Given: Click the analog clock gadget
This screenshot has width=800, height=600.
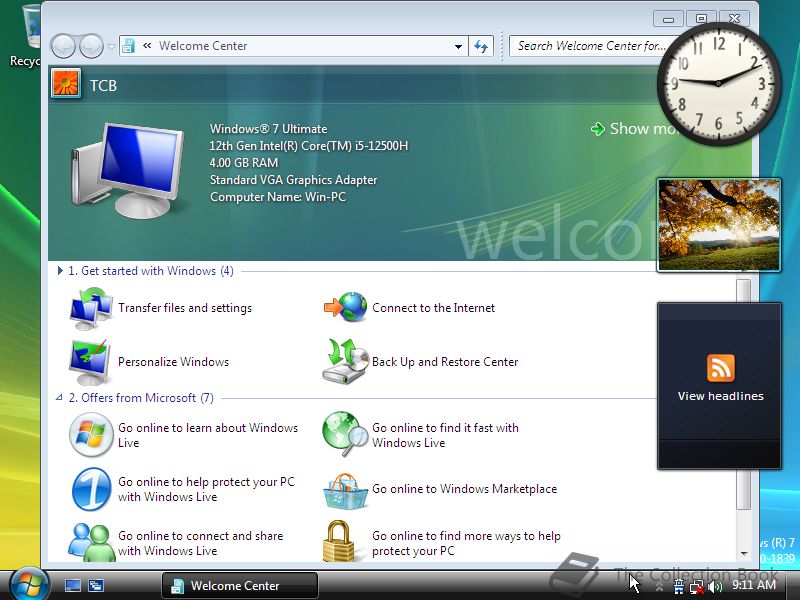Looking at the screenshot, I should [718, 83].
